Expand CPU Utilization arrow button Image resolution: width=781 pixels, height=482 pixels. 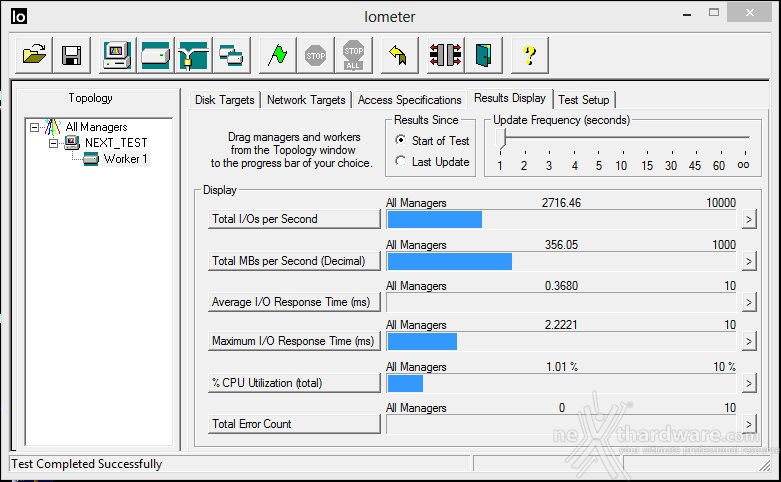point(749,383)
